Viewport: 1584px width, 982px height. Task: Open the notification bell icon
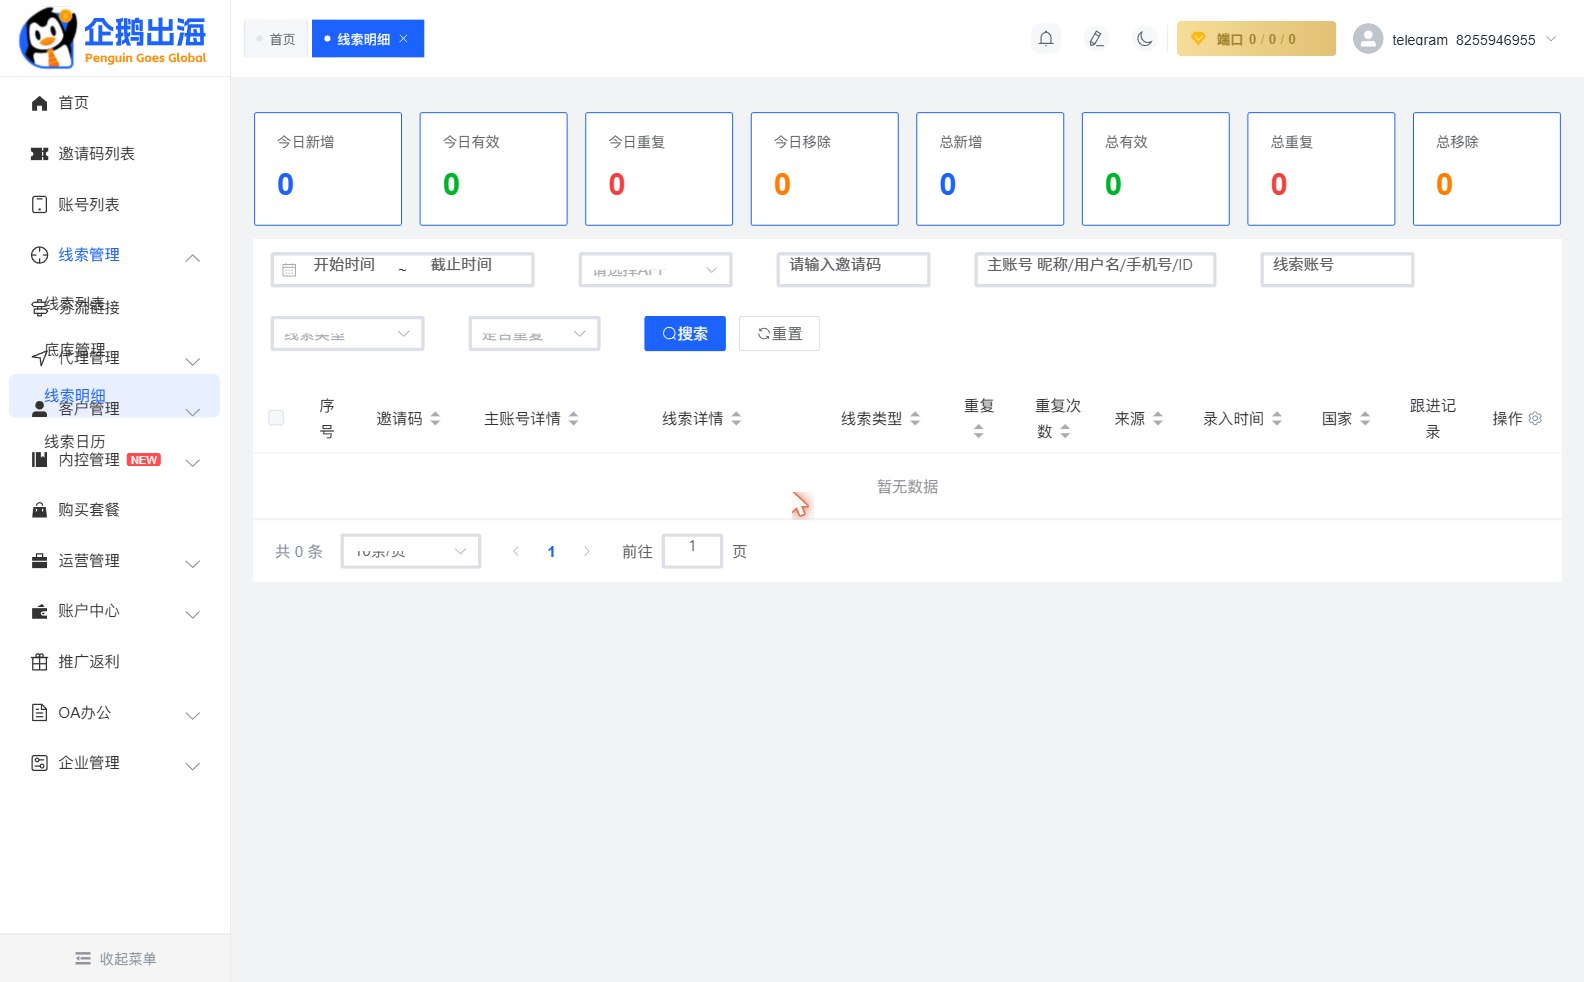[1046, 39]
